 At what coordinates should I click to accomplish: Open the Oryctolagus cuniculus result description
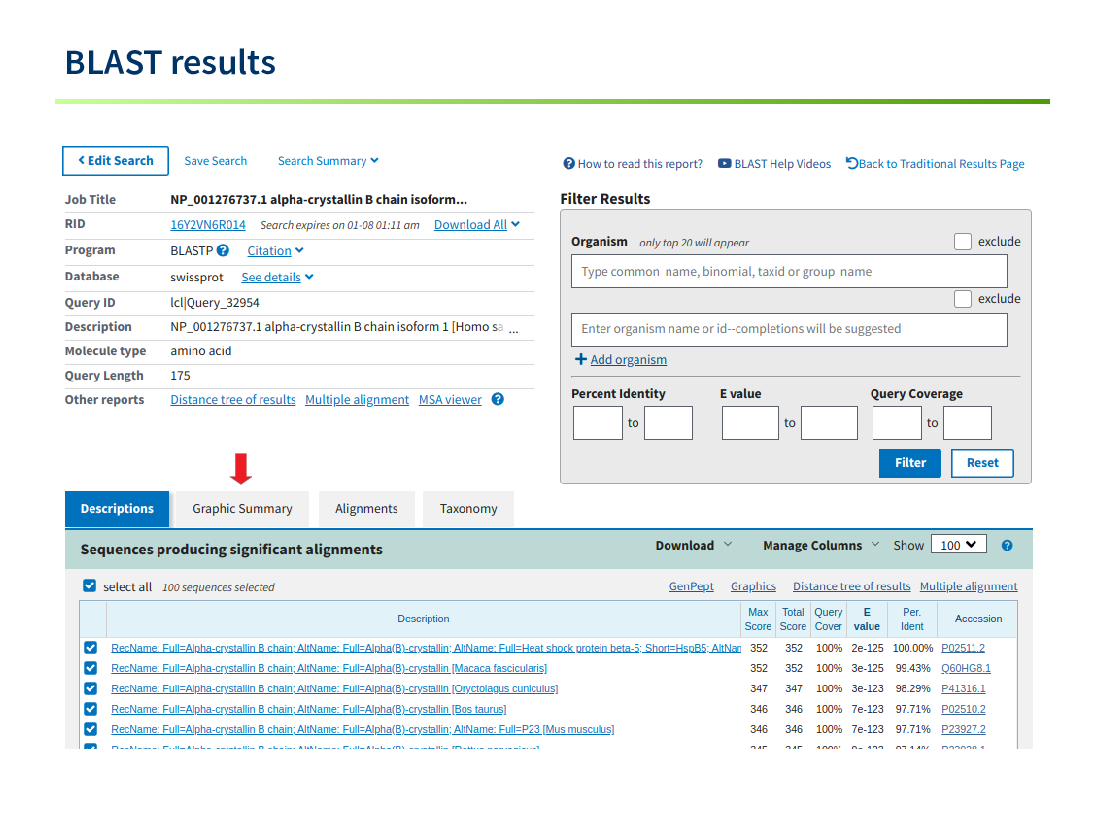point(335,689)
